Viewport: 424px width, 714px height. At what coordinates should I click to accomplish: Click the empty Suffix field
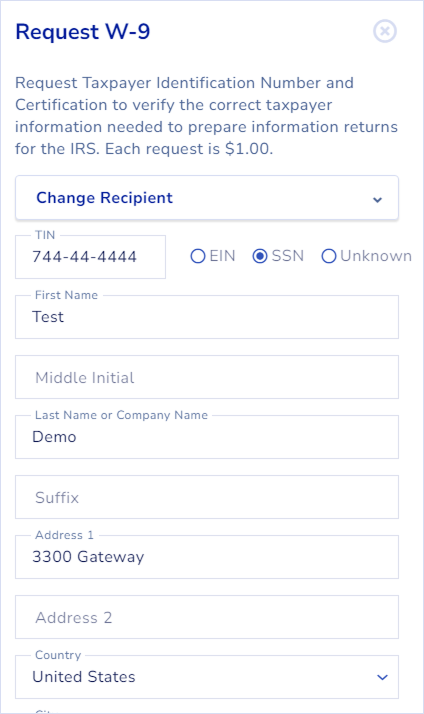tap(207, 497)
